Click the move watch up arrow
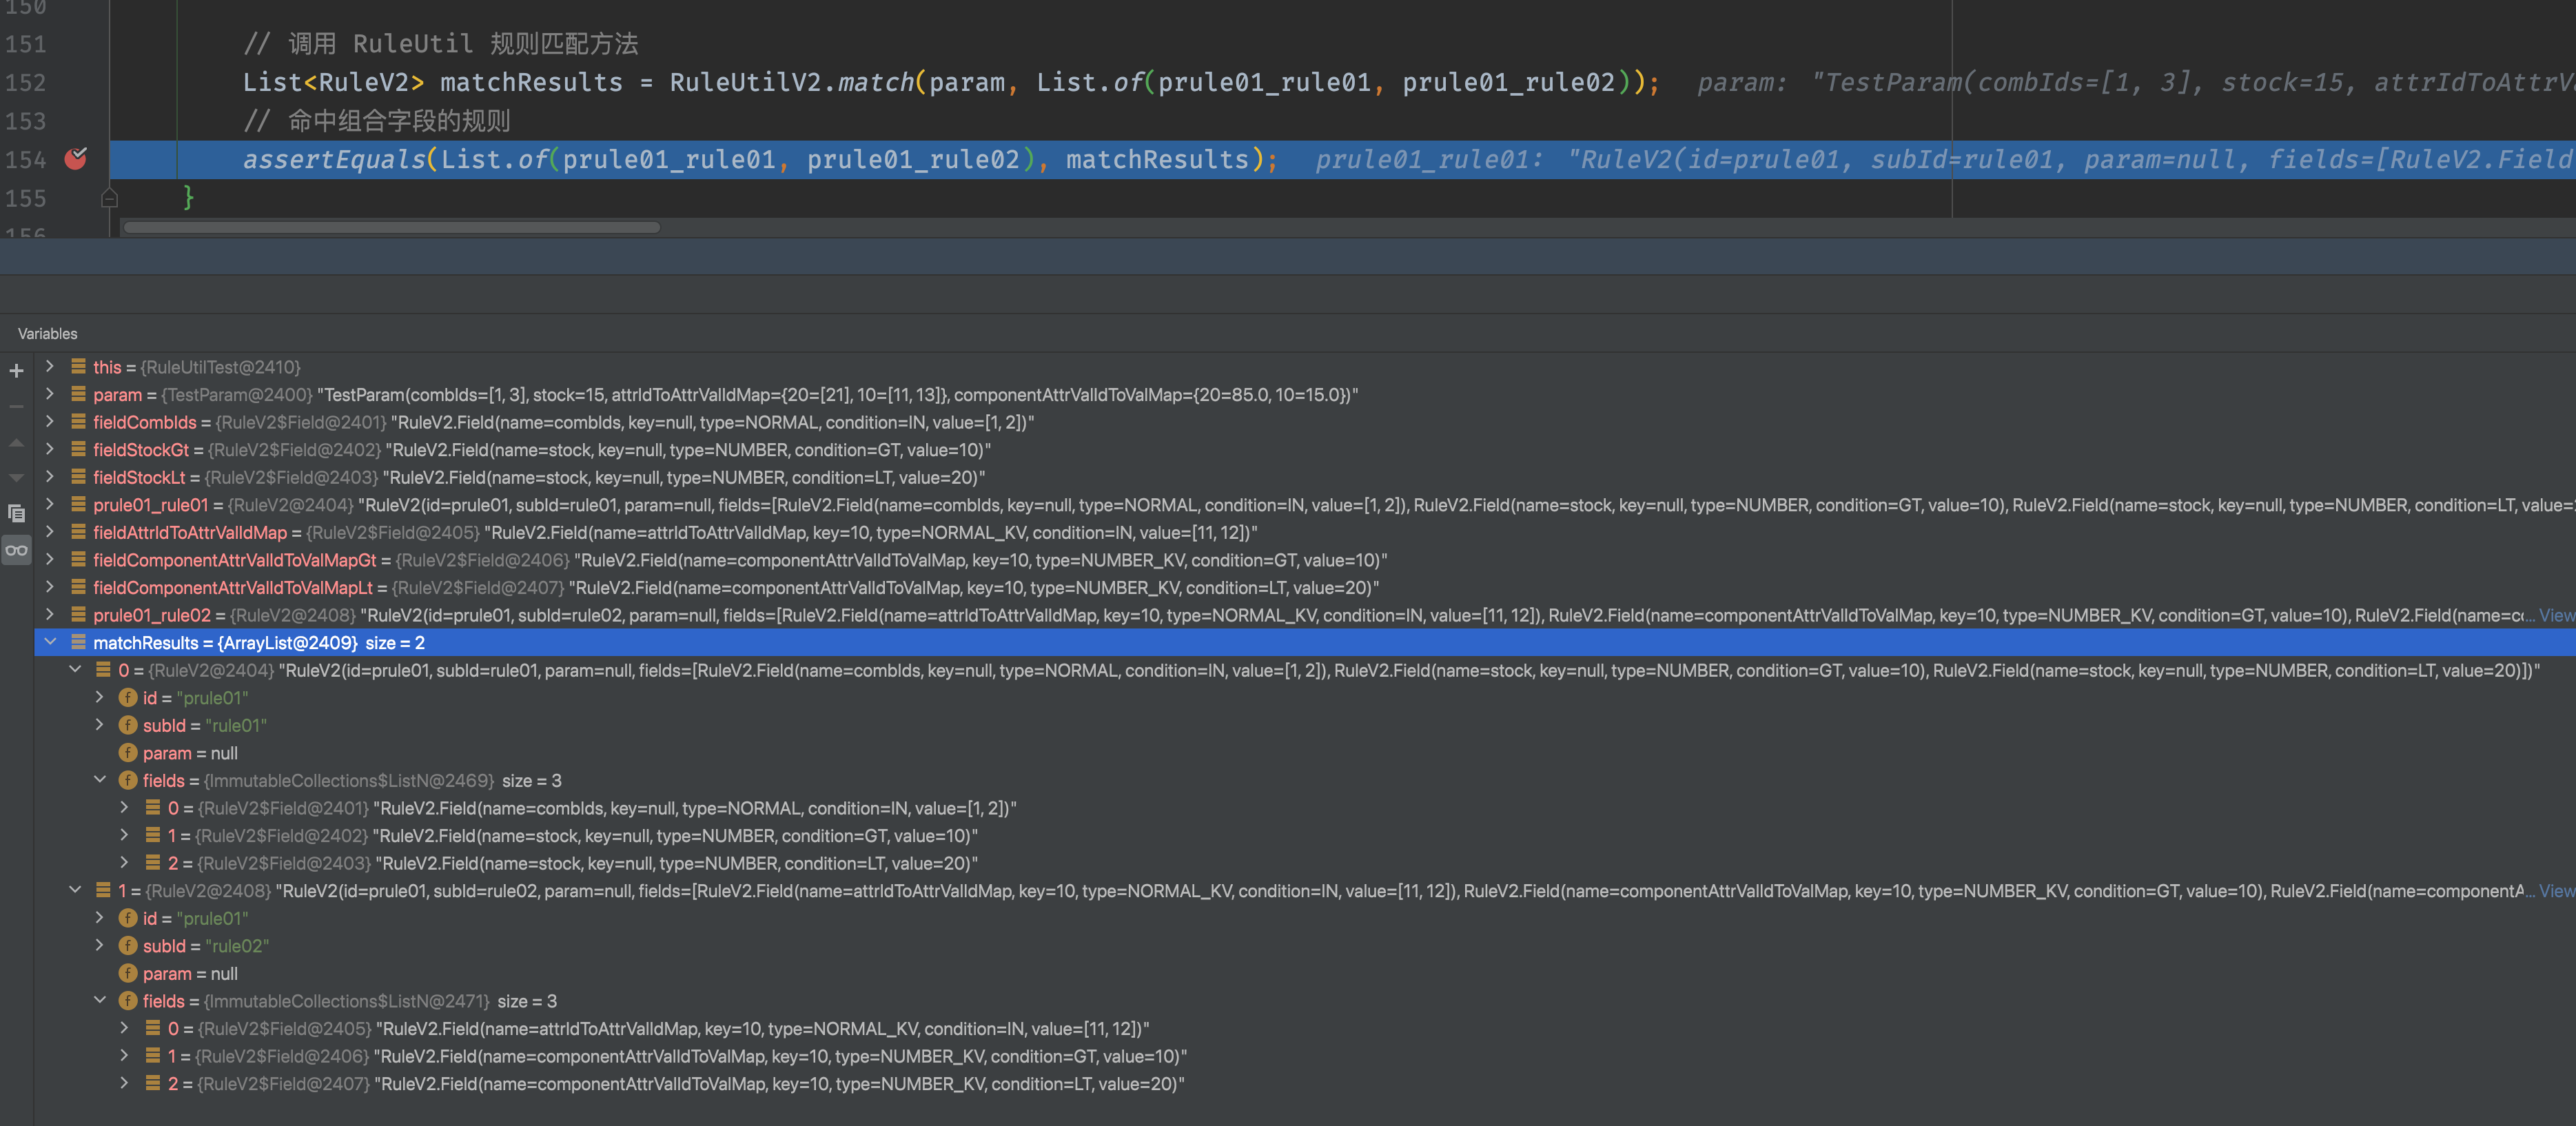The height and width of the screenshot is (1126, 2576). click(x=16, y=442)
